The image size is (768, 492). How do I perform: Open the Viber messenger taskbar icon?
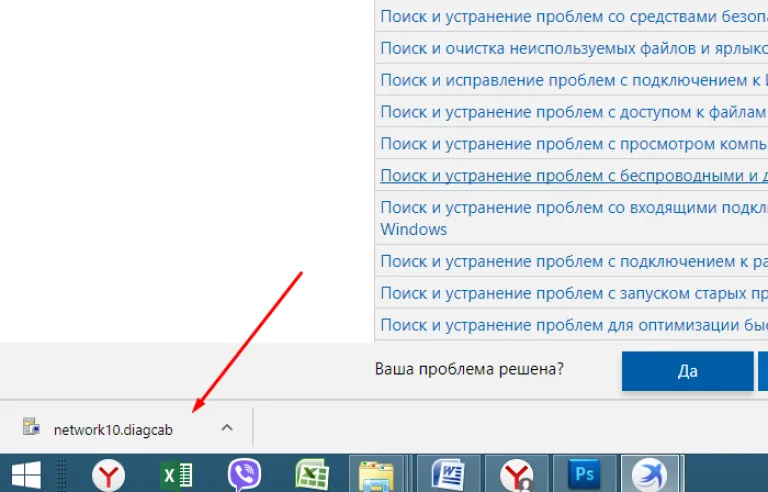click(x=244, y=474)
